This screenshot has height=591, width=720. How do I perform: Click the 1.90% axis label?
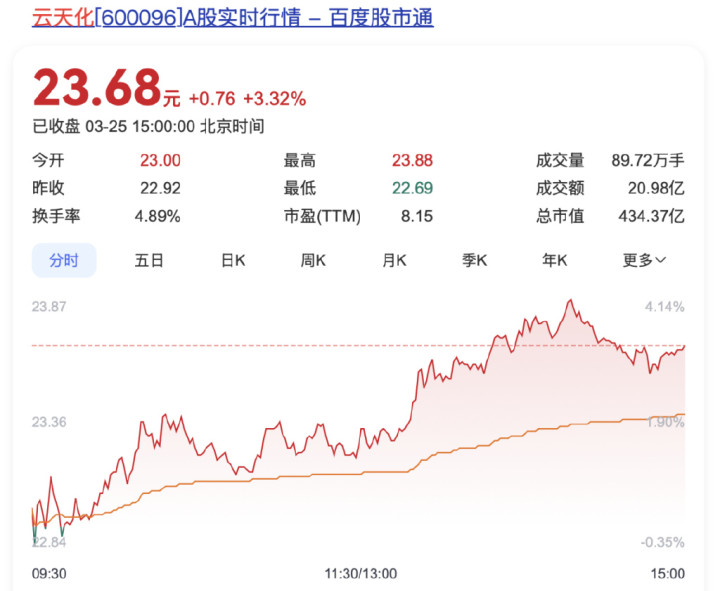[665, 422]
